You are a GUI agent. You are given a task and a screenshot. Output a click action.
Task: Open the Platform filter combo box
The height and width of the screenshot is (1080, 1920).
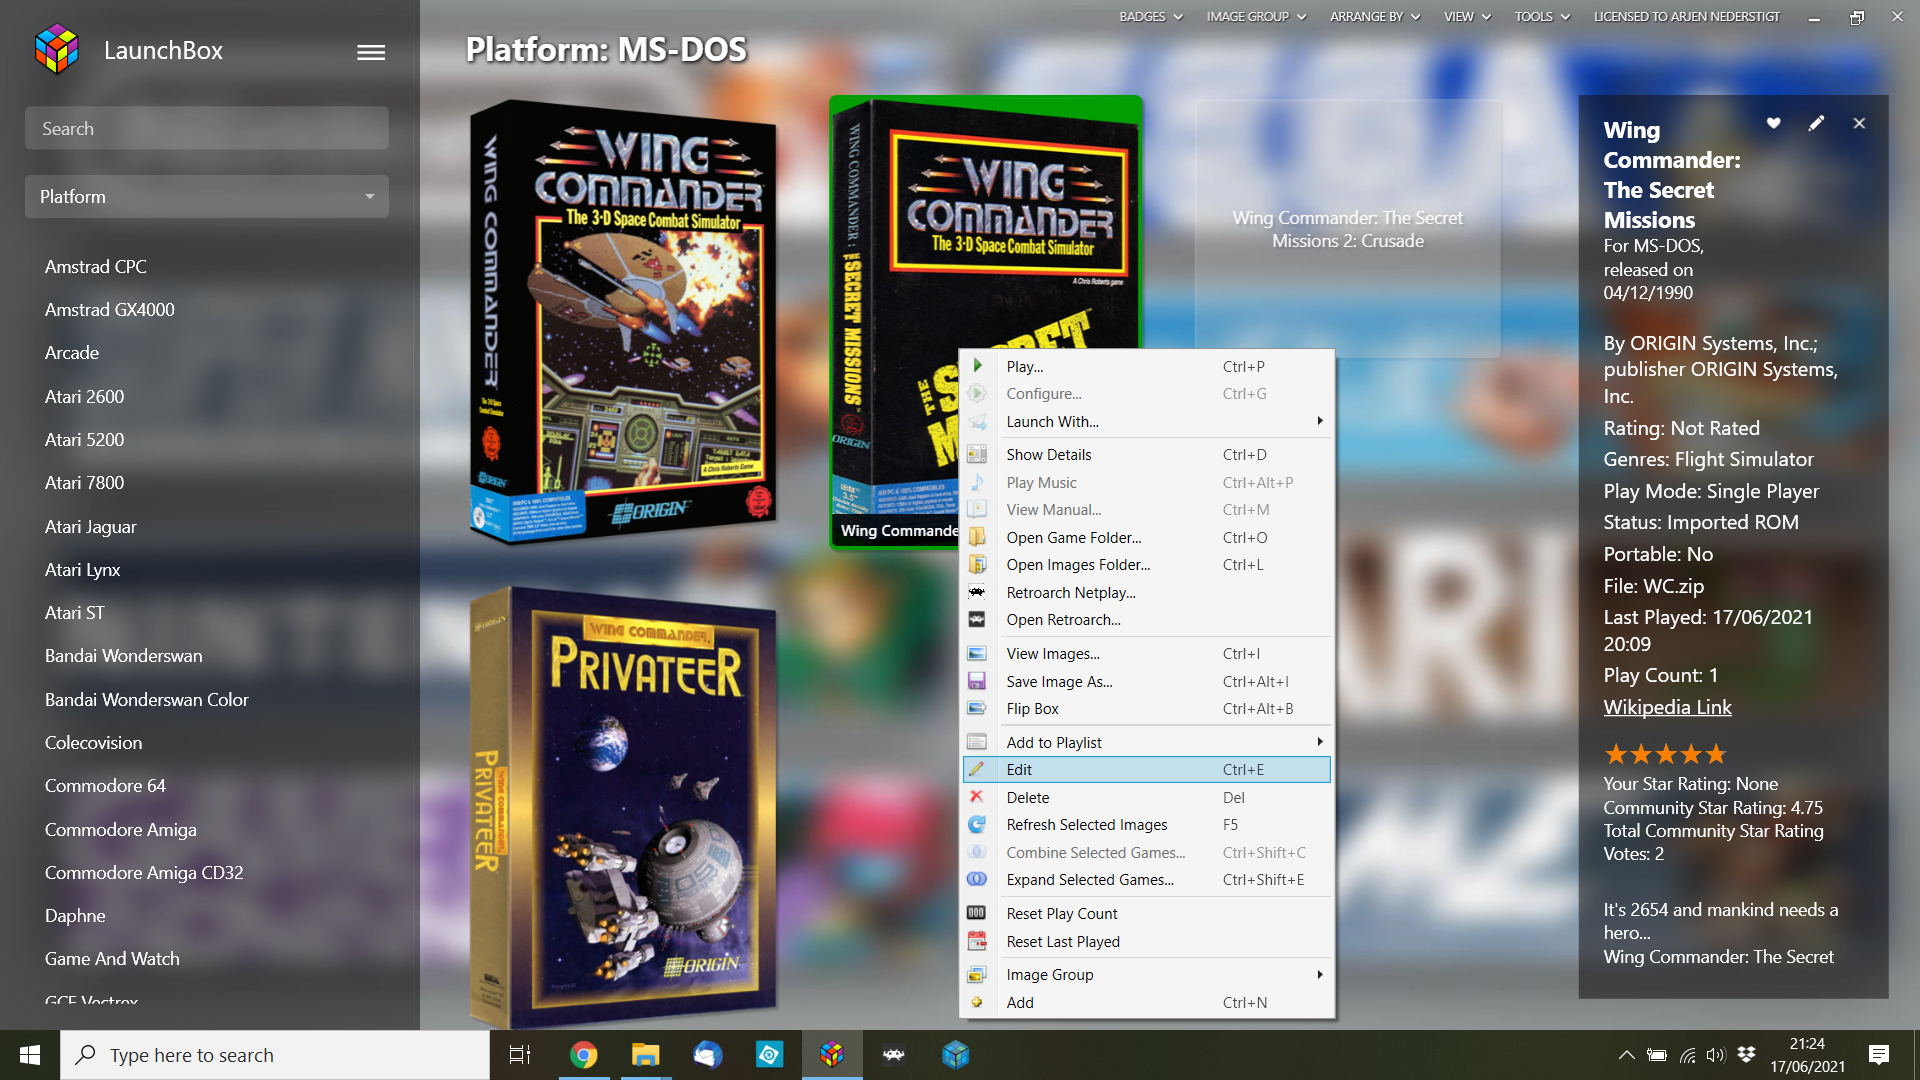click(x=207, y=197)
